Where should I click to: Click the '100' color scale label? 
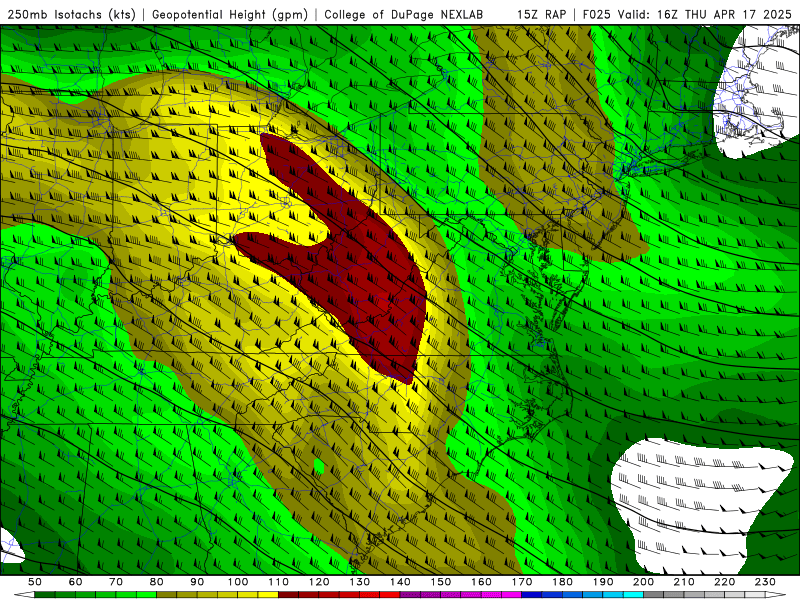click(238, 582)
